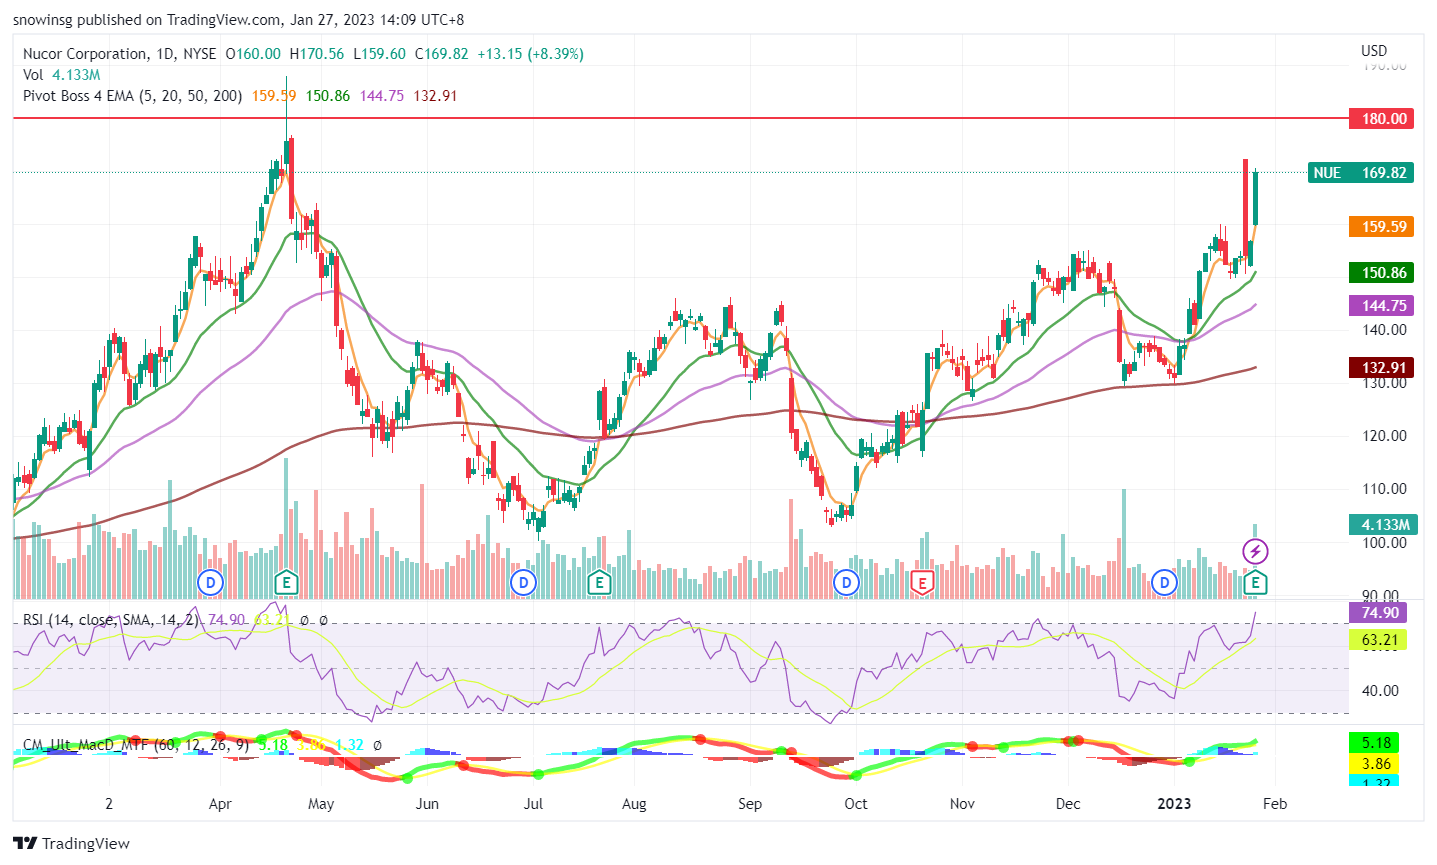The height and width of the screenshot is (865, 1437).
Task: Click the H170.56 high value in the header
Action: (x=317, y=54)
